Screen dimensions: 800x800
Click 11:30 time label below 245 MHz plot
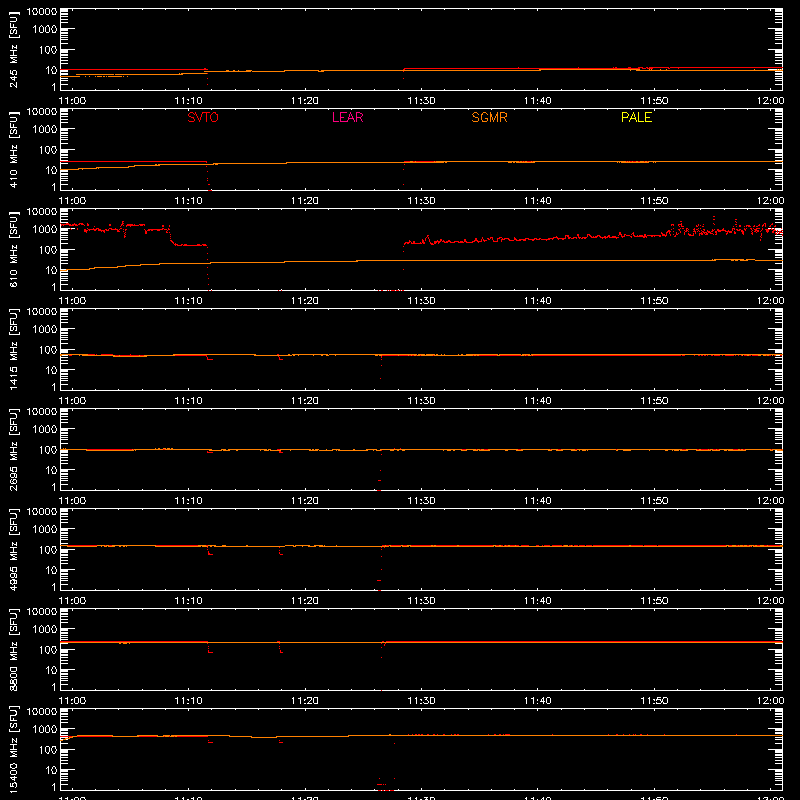421,101
